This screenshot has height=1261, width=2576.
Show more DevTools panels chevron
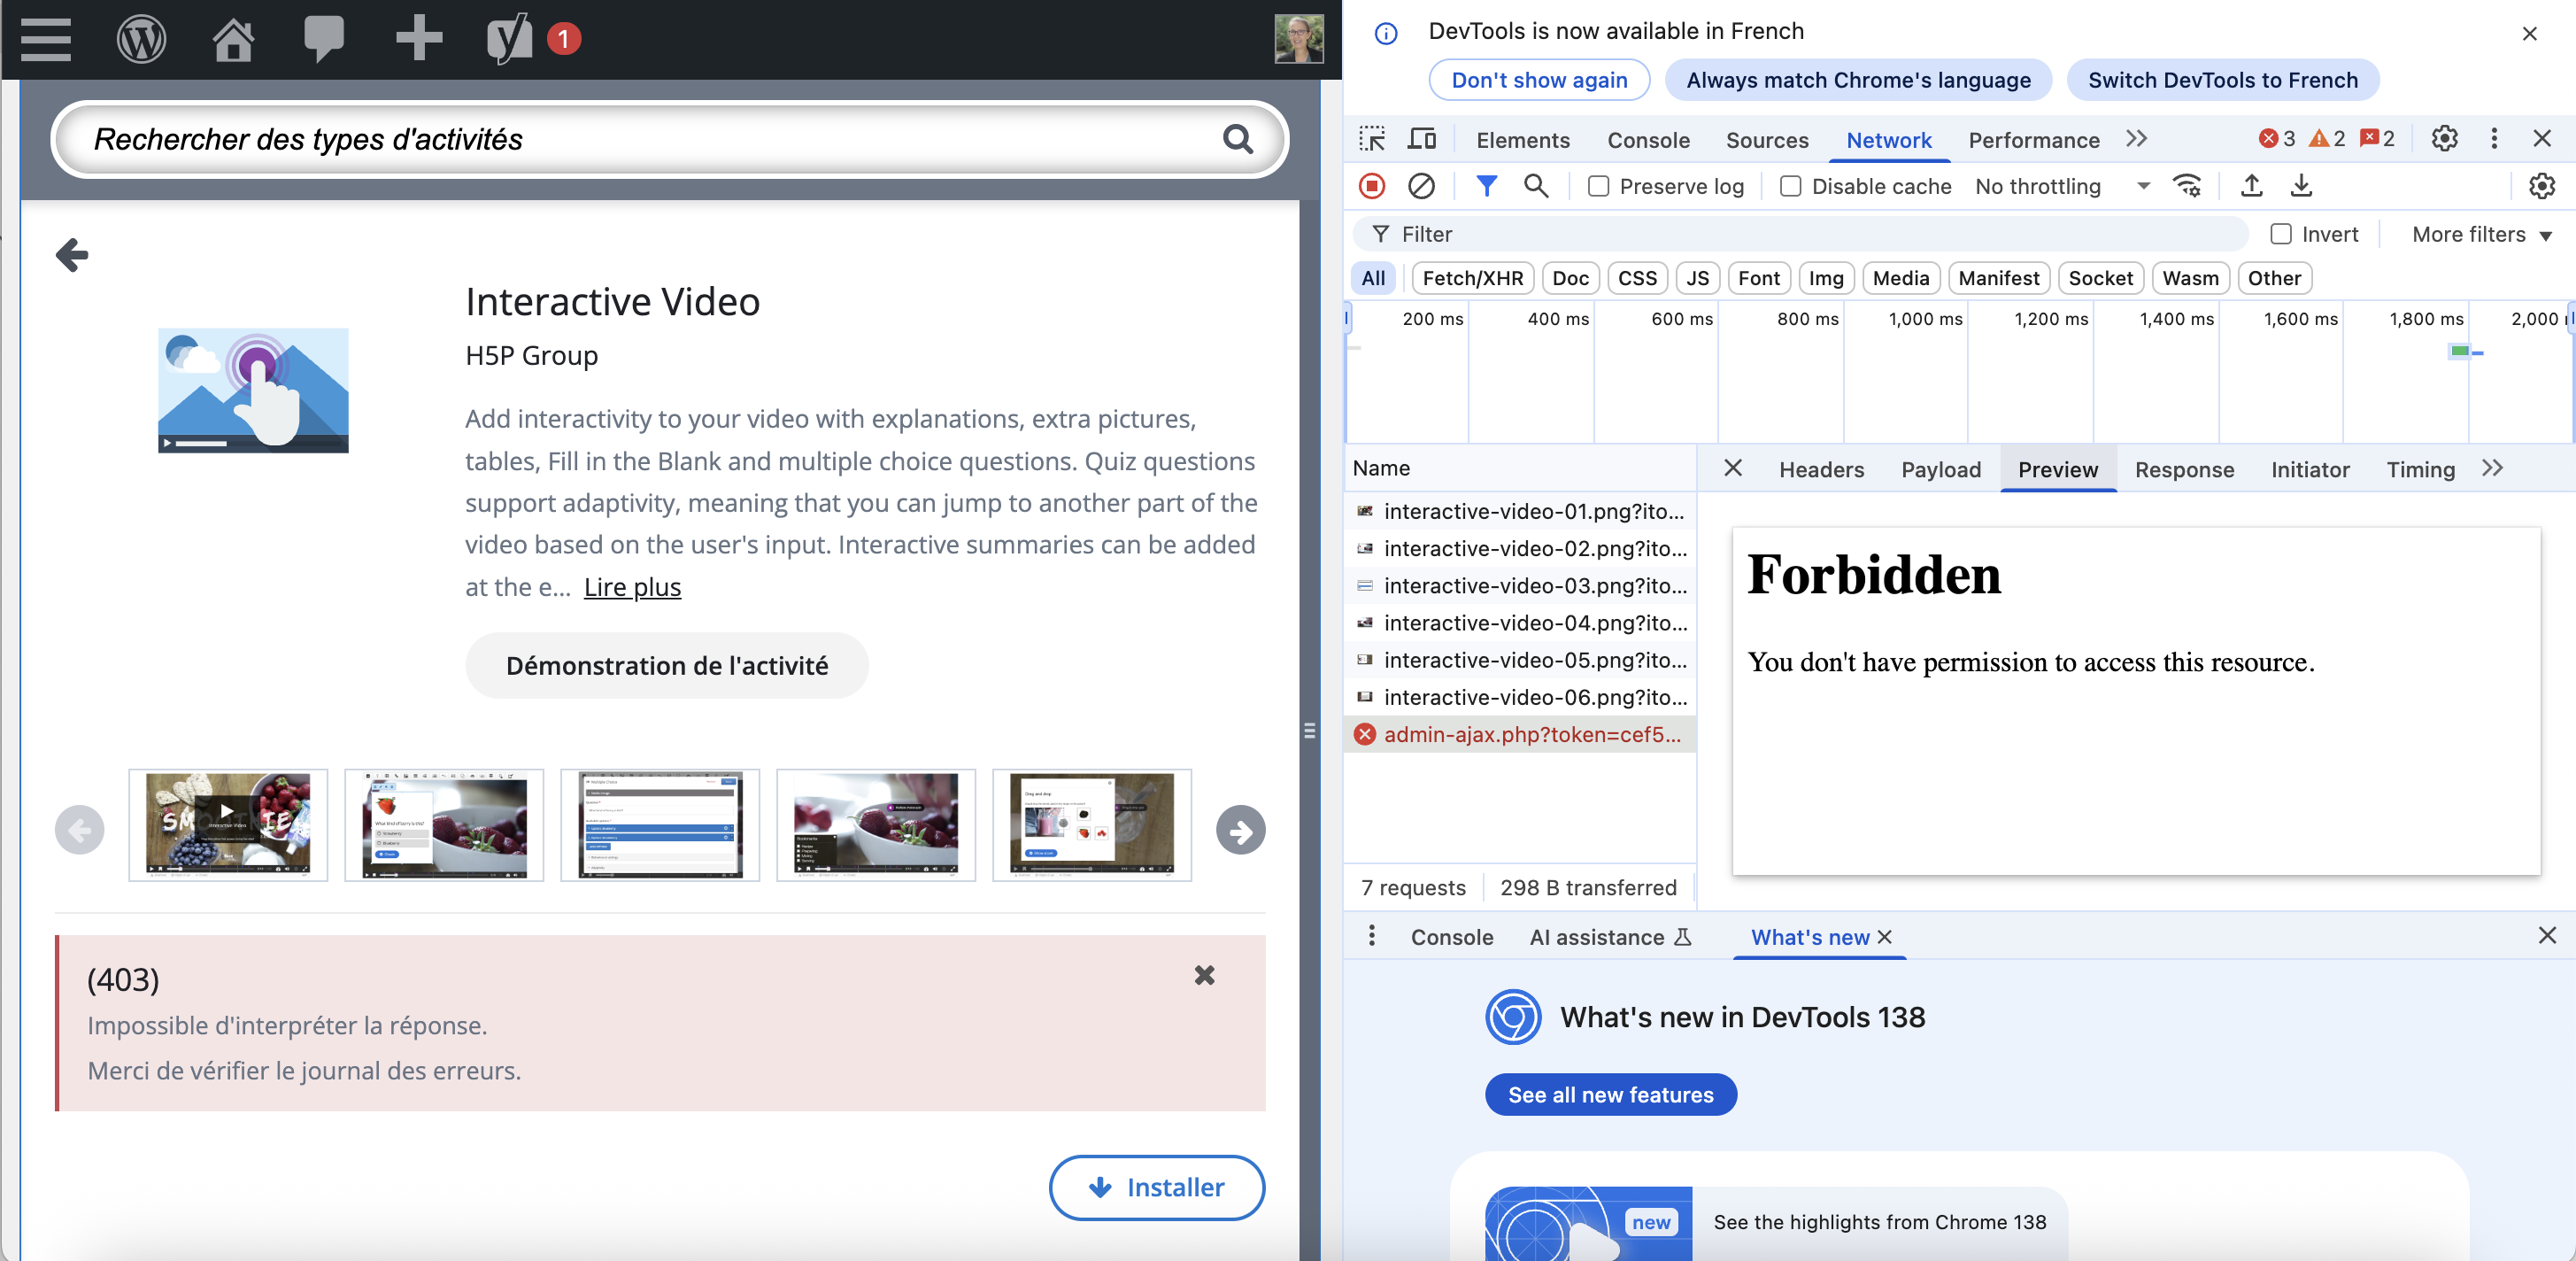point(2136,139)
